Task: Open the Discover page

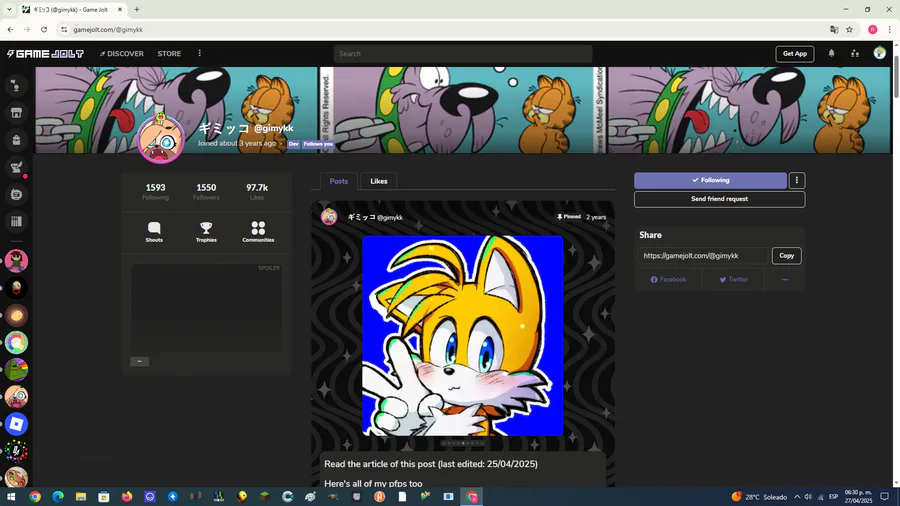Action: click(x=122, y=54)
